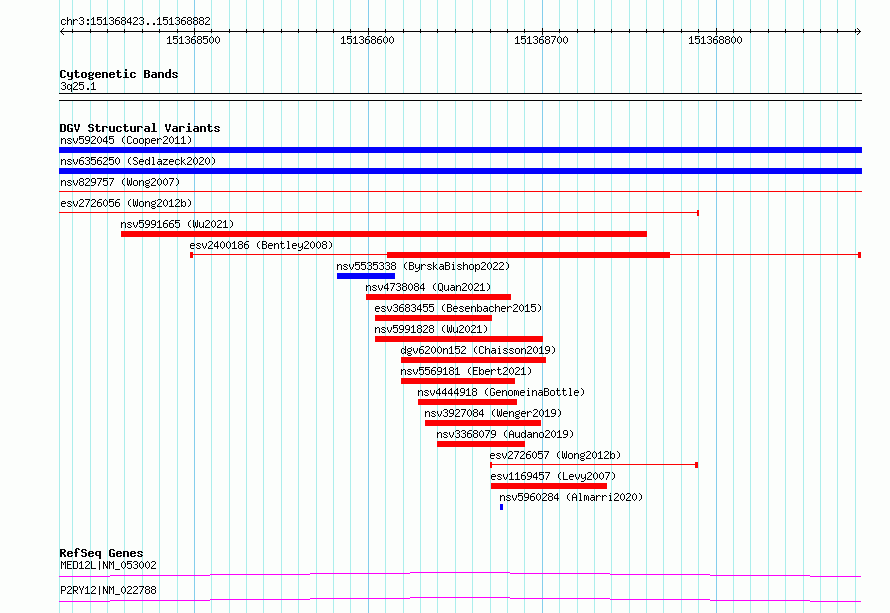Select the nsv4444918 red bar

(467, 402)
